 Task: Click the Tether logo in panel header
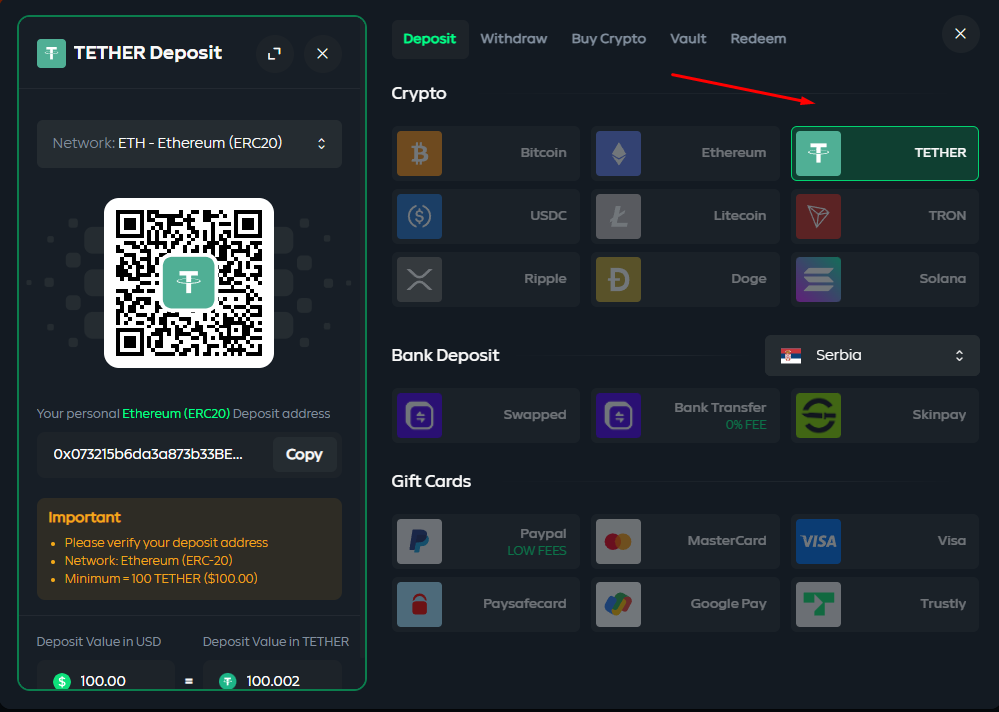pos(51,53)
